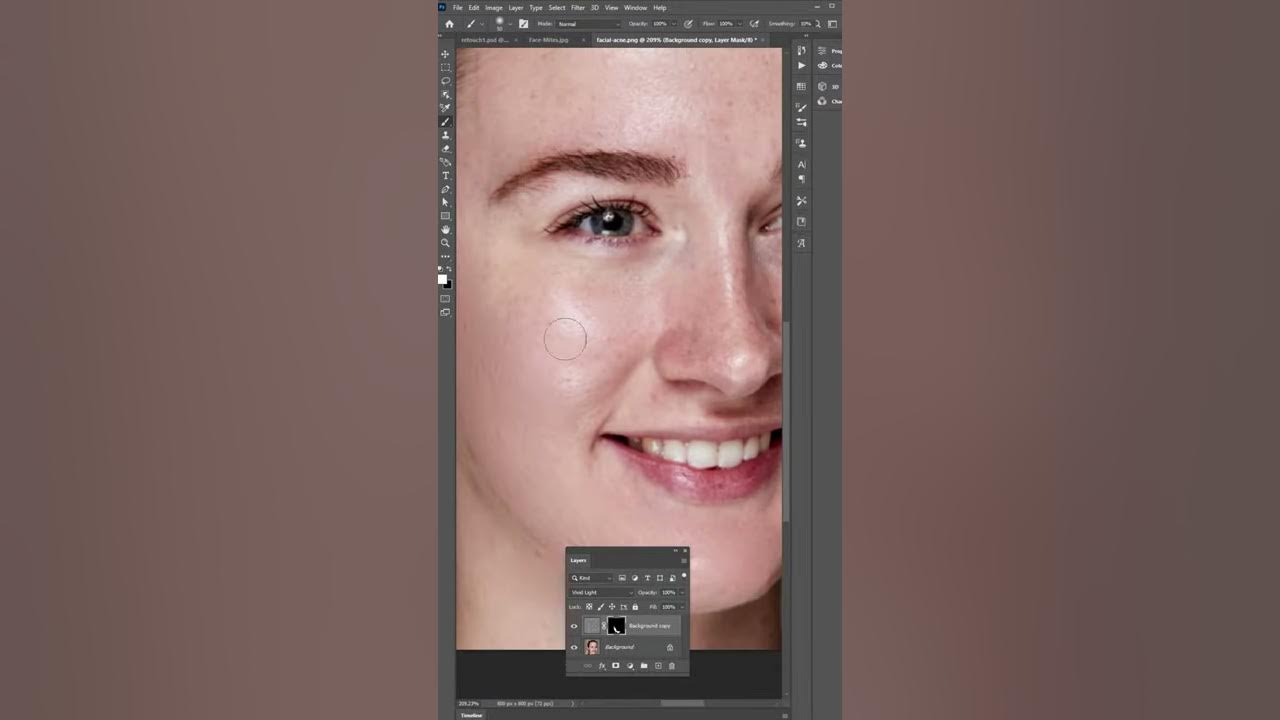Select the Eyedropper tool
The height and width of the screenshot is (720, 1280).
tap(445, 108)
